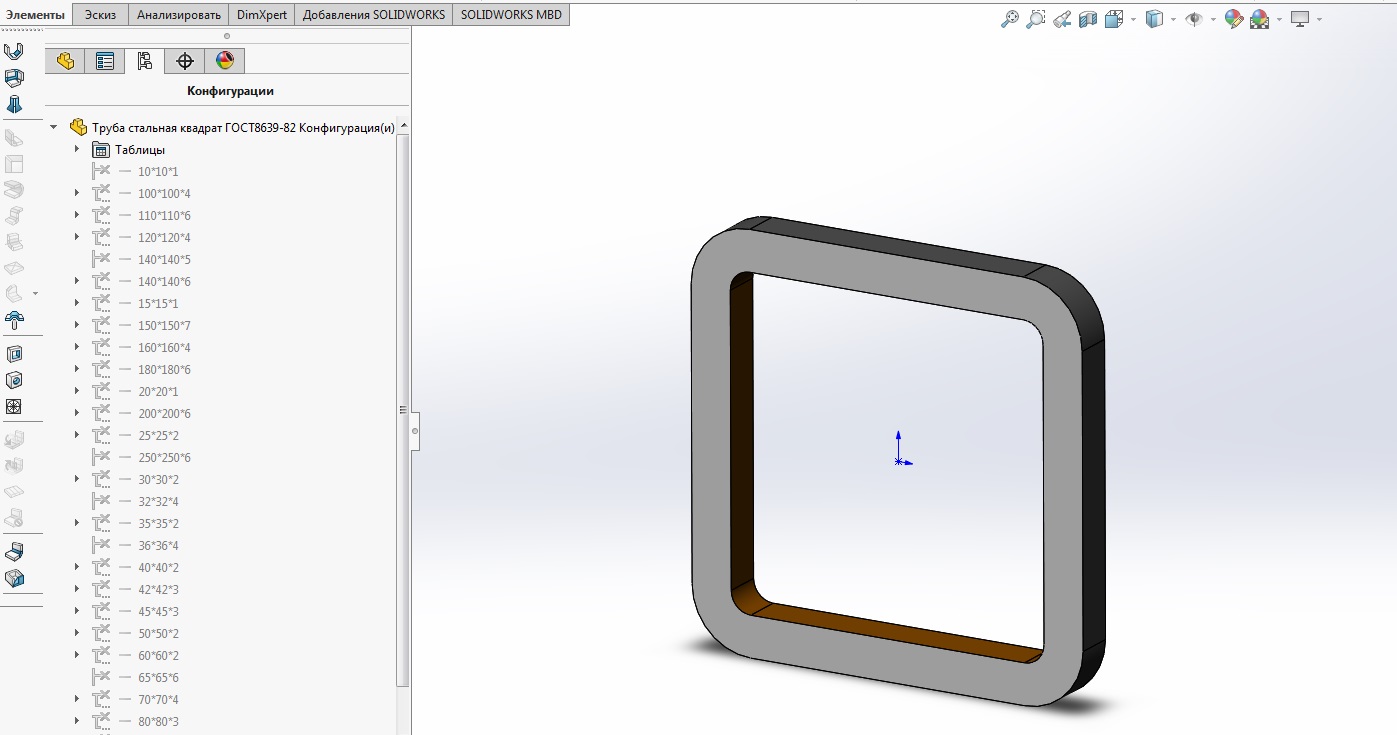Open the View Settings dropdown arrow

point(1320,19)
